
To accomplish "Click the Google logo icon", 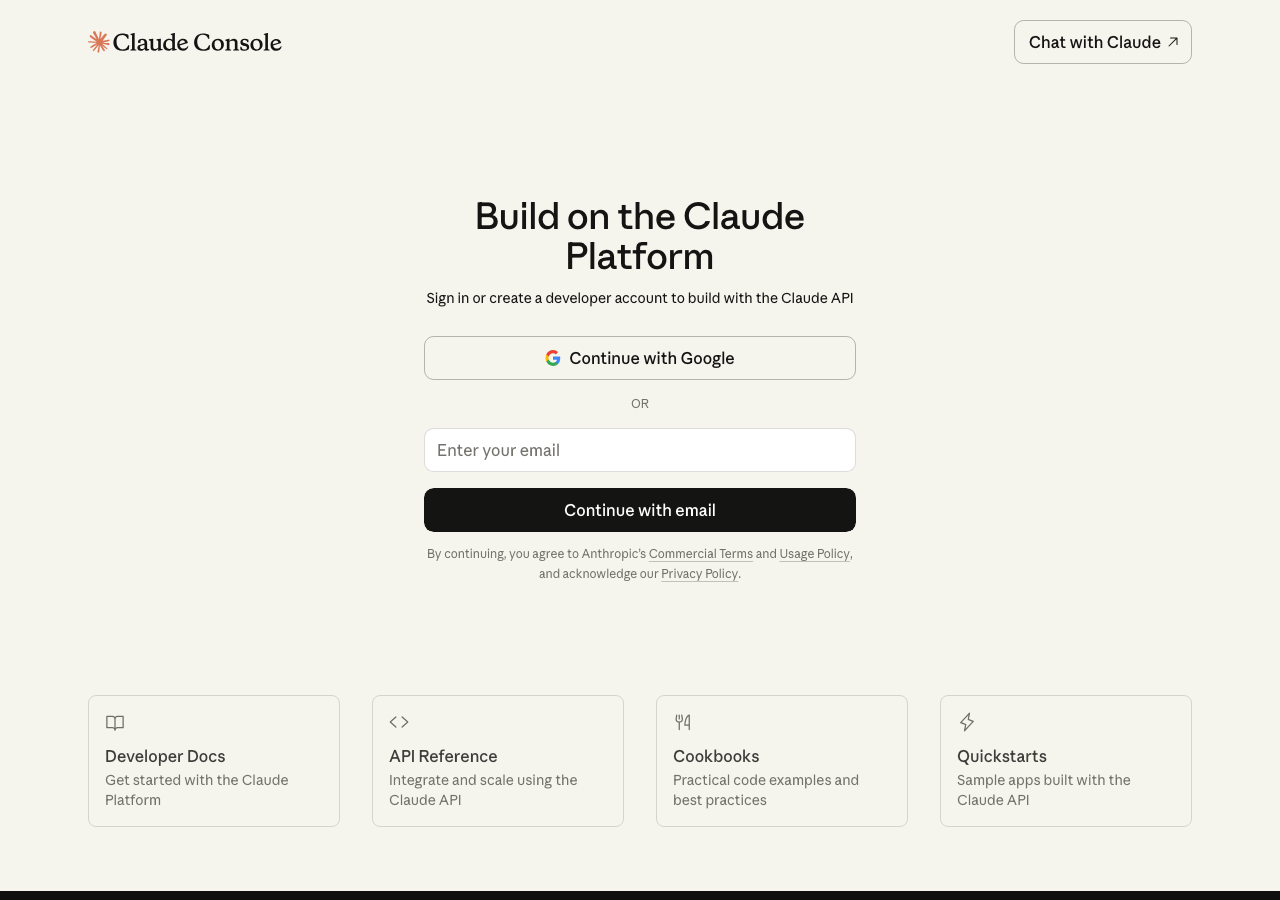I will tap(553, 358).
